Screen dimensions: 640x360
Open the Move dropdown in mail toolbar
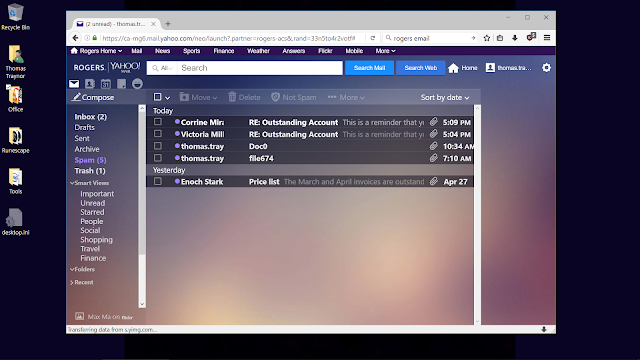(198, 97)
